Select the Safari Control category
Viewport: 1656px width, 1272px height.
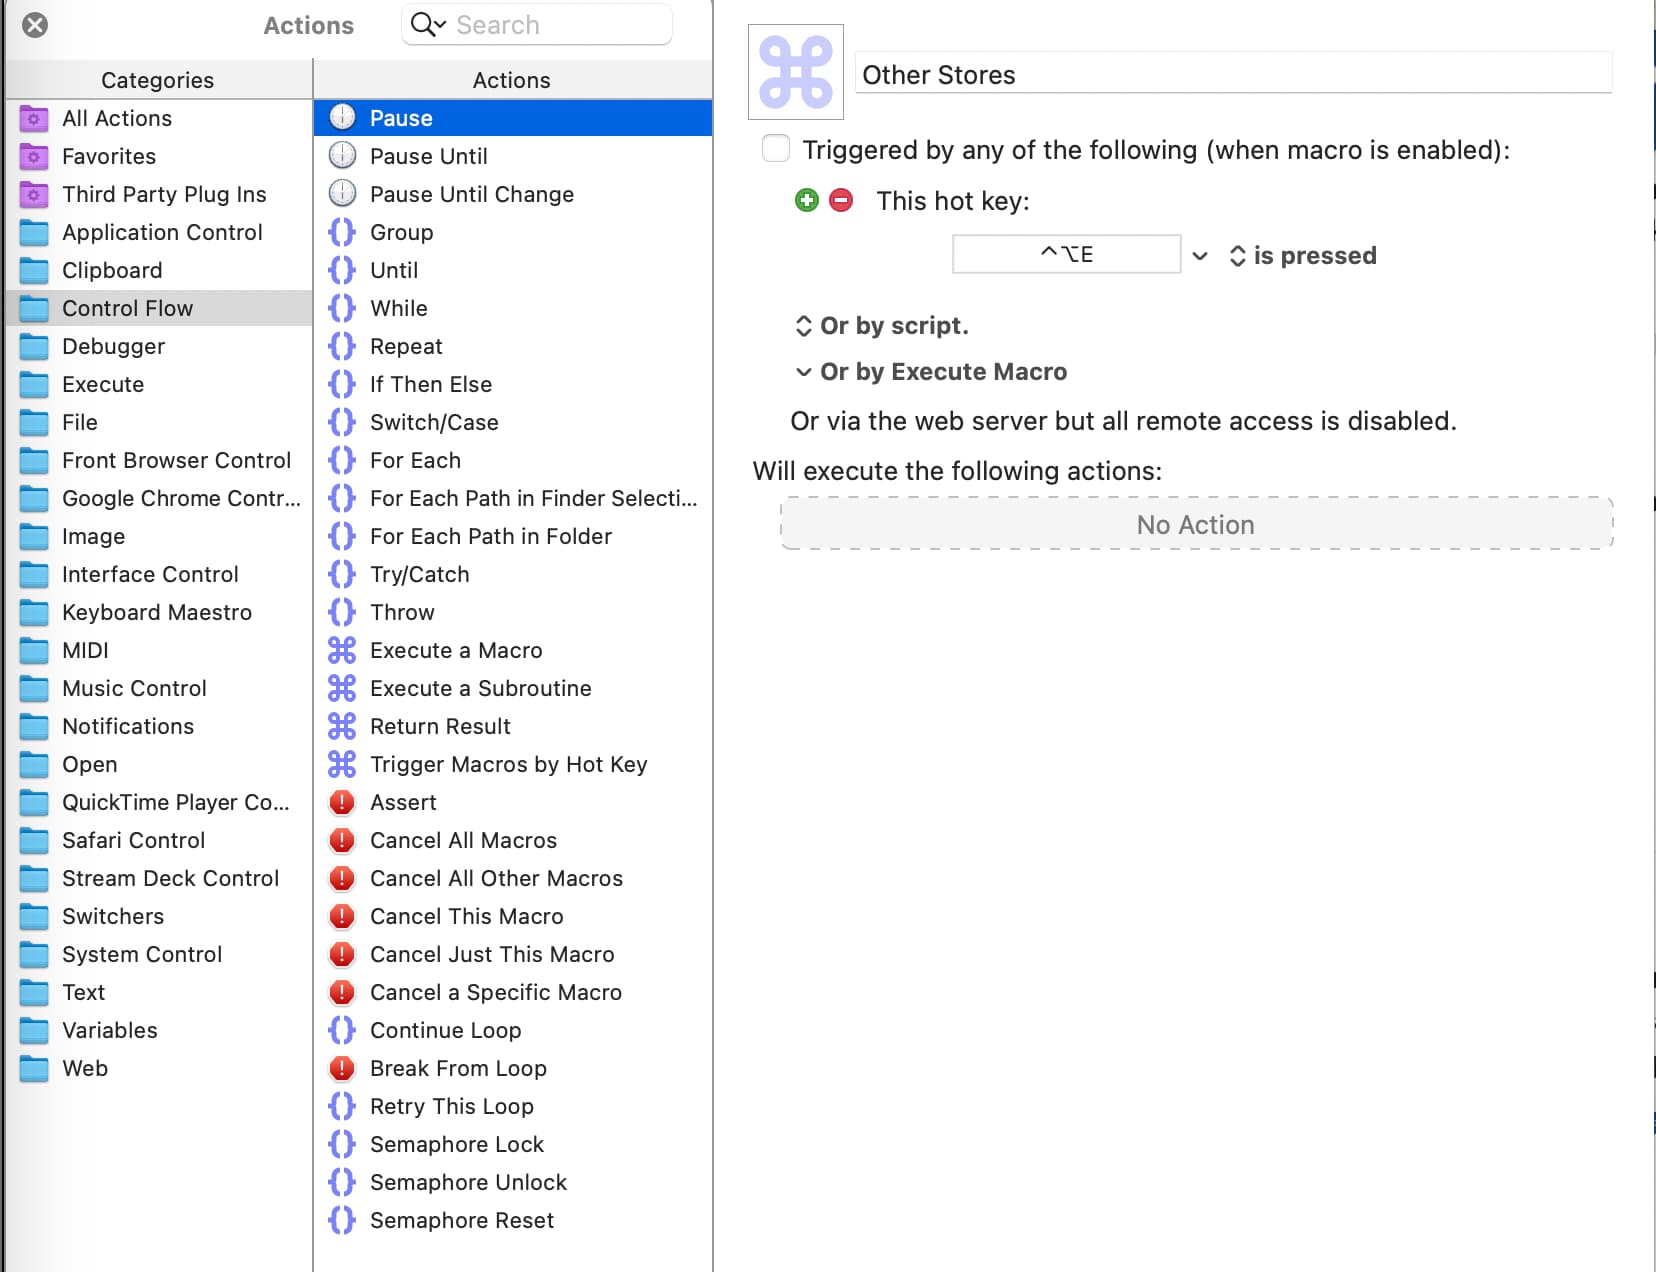[159, 840]
